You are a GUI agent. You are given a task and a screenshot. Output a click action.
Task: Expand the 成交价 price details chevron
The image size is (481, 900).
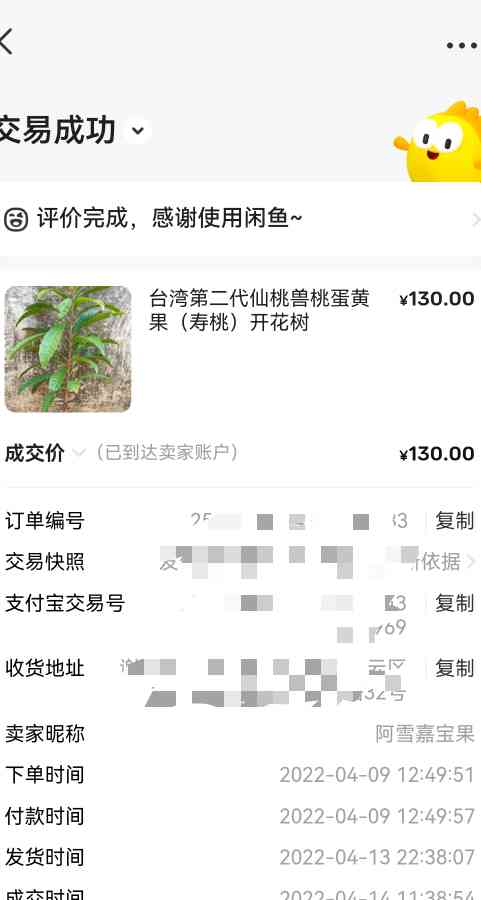click(79, 453)
